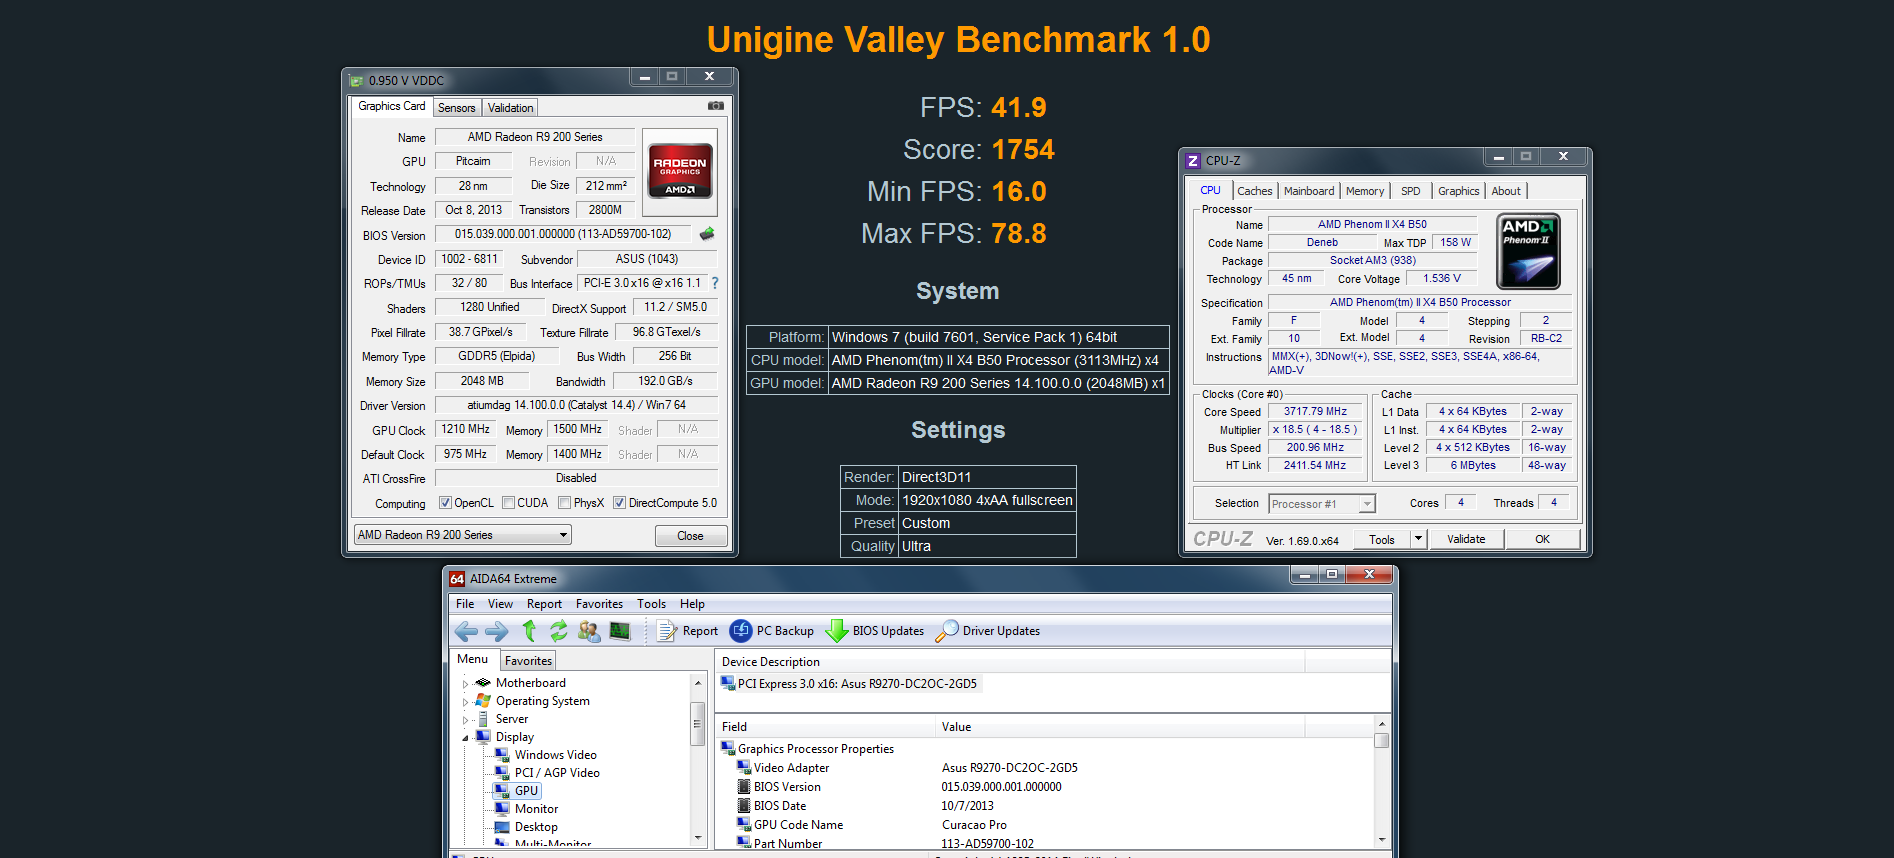Click the details list scrollbar up arrow
Screen dimensions: 1894x858
click(1382, 724)
